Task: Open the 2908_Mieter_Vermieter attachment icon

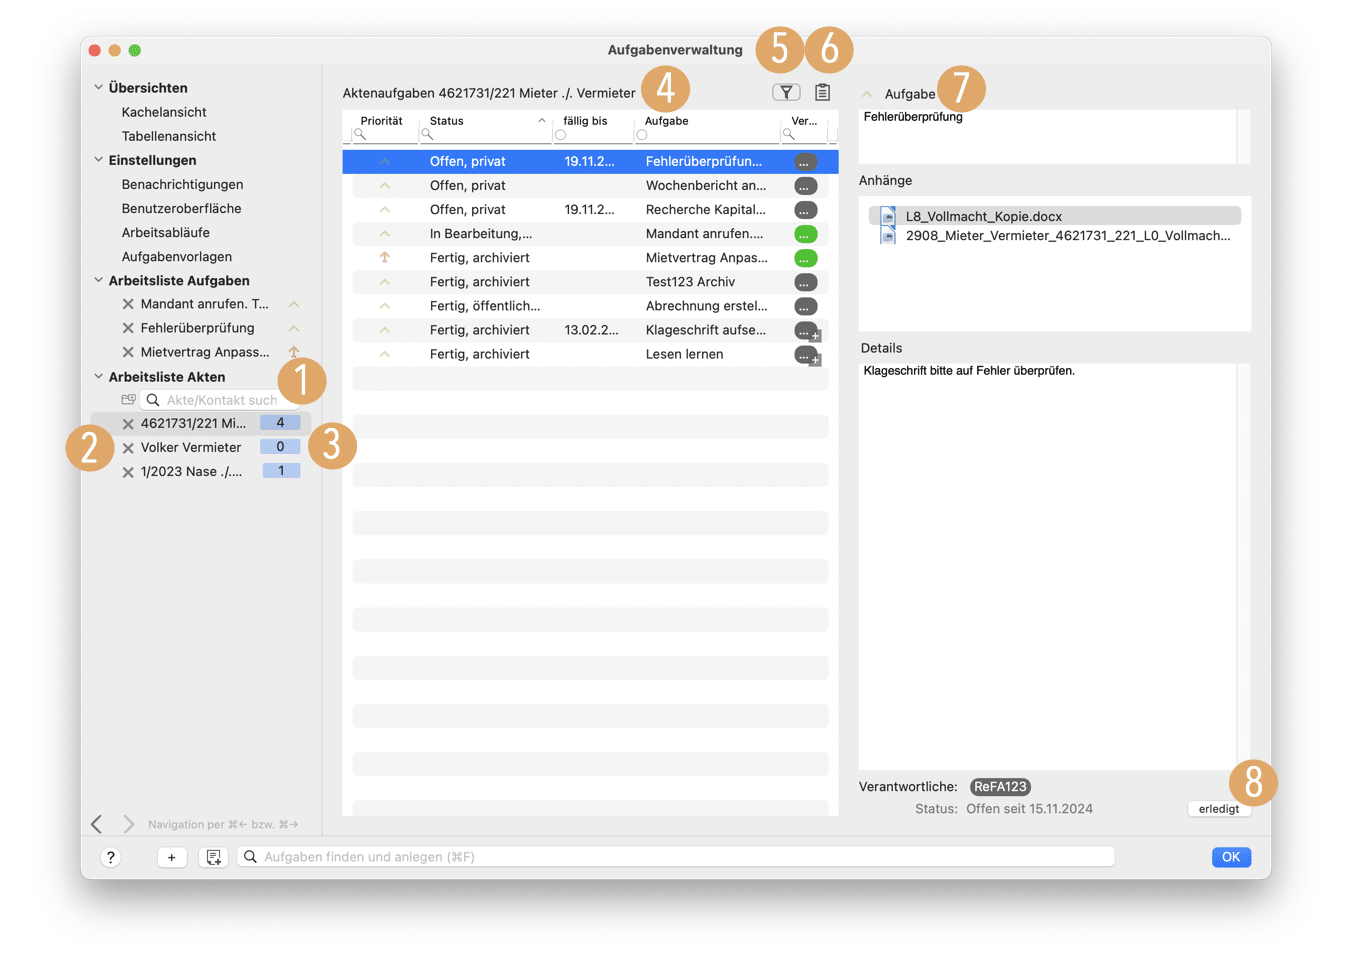Action: coord(888,235)
